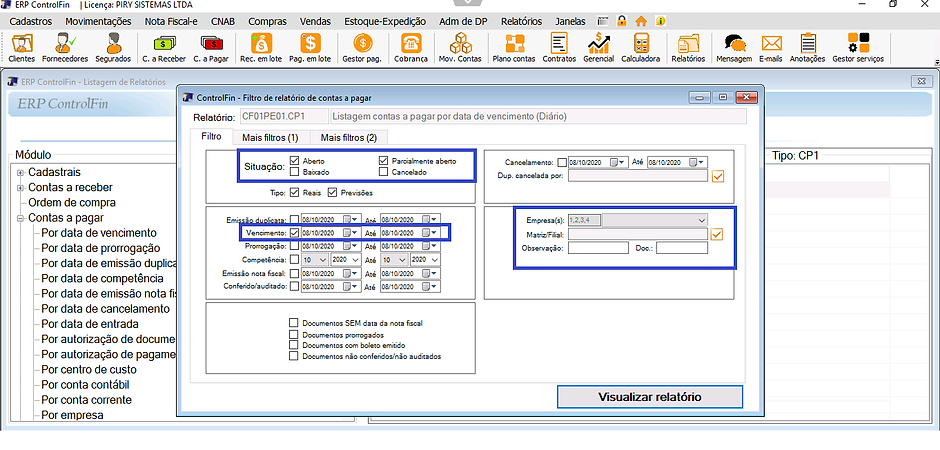Select Por centro de custo tree item

click(89, 370)
